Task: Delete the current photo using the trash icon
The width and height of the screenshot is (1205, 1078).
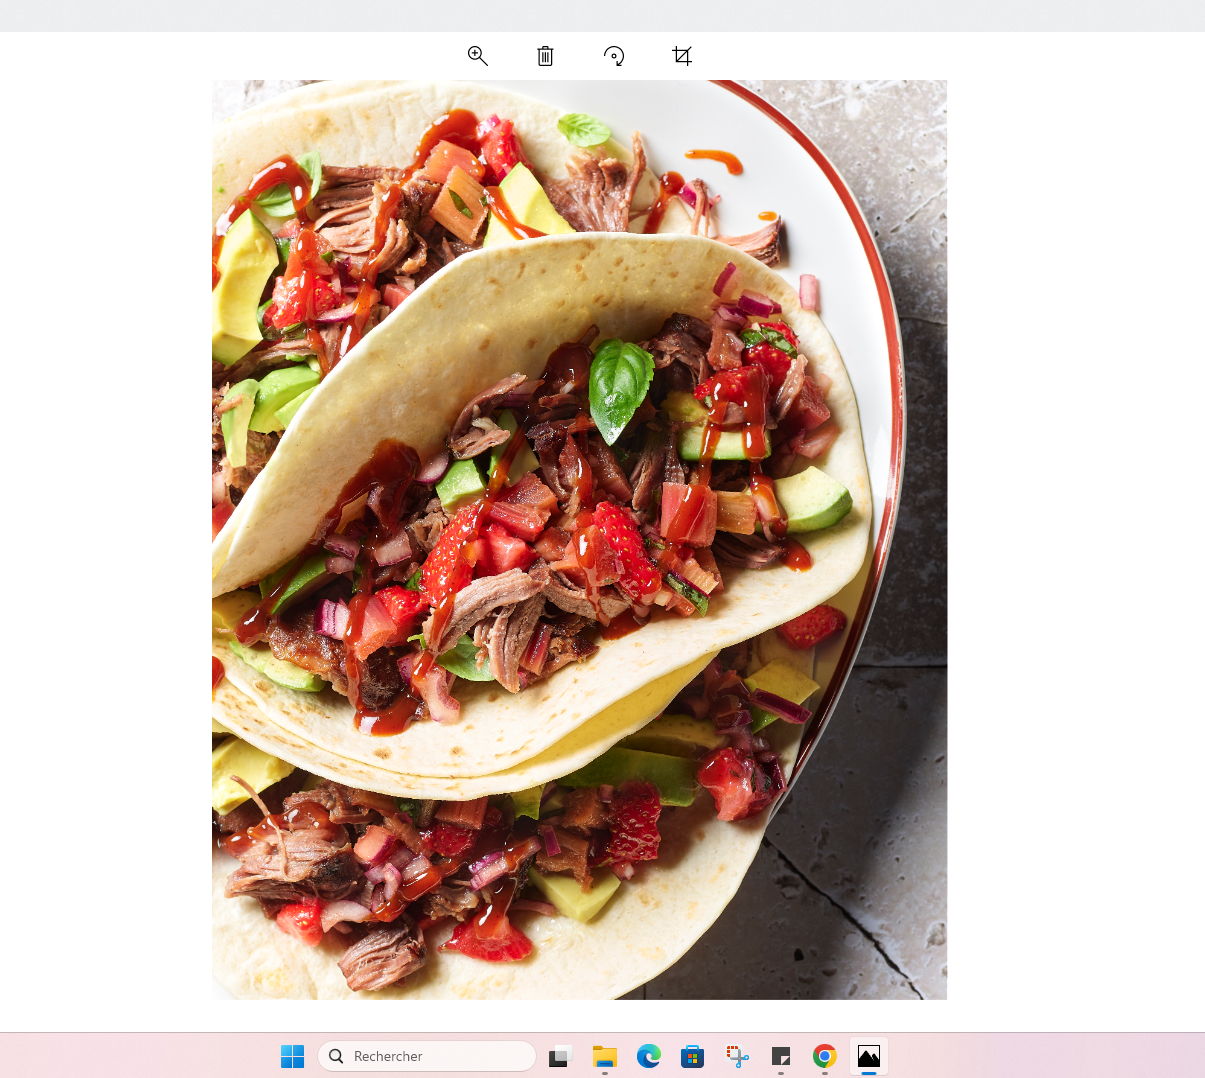Action: click(545, 56)
